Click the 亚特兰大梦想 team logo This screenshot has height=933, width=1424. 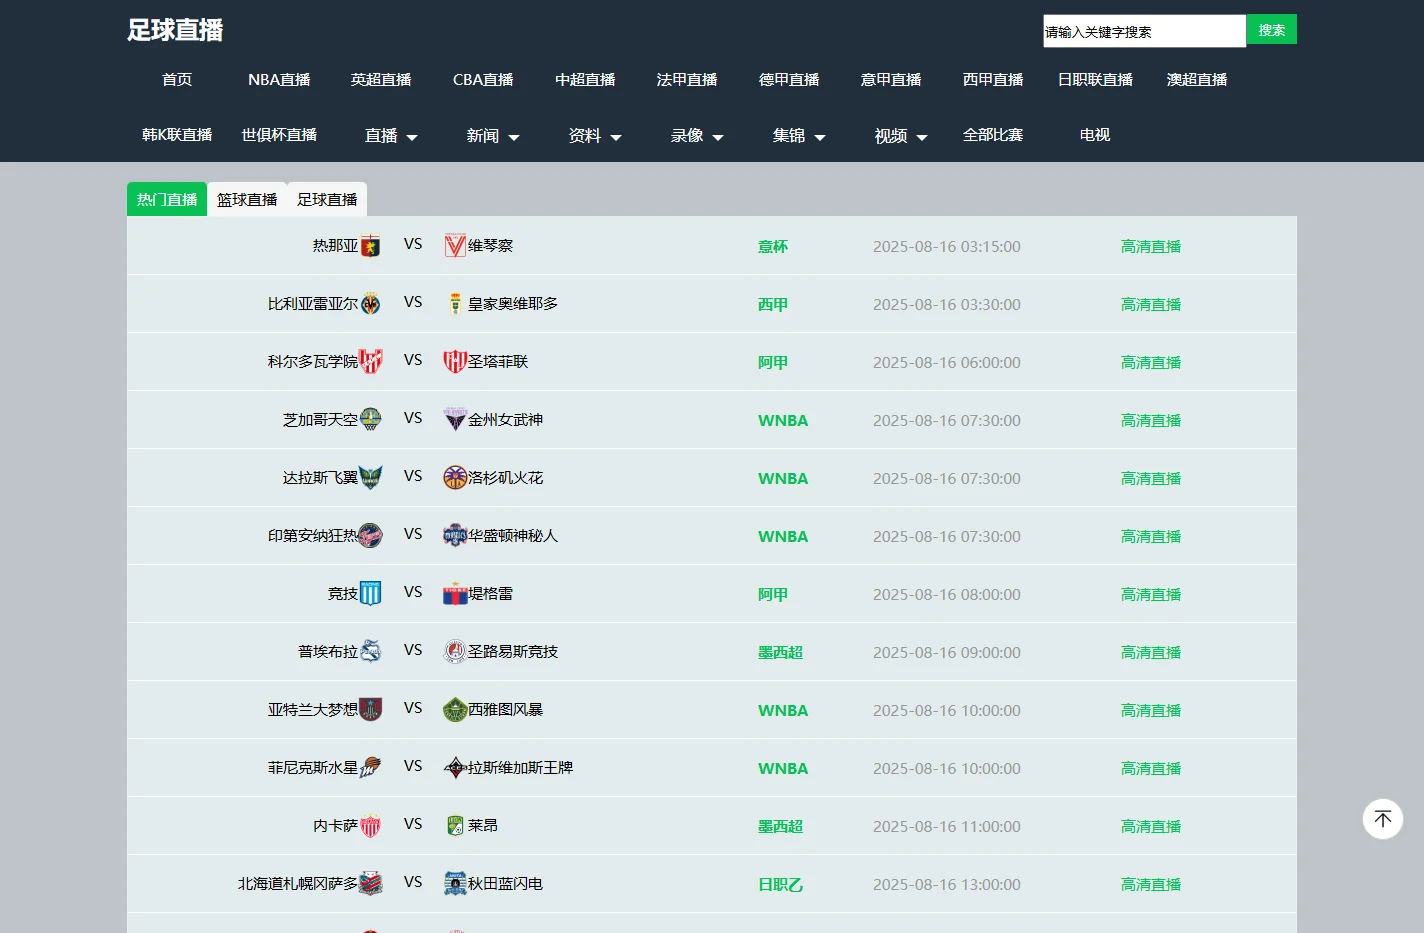pos(370,710)
